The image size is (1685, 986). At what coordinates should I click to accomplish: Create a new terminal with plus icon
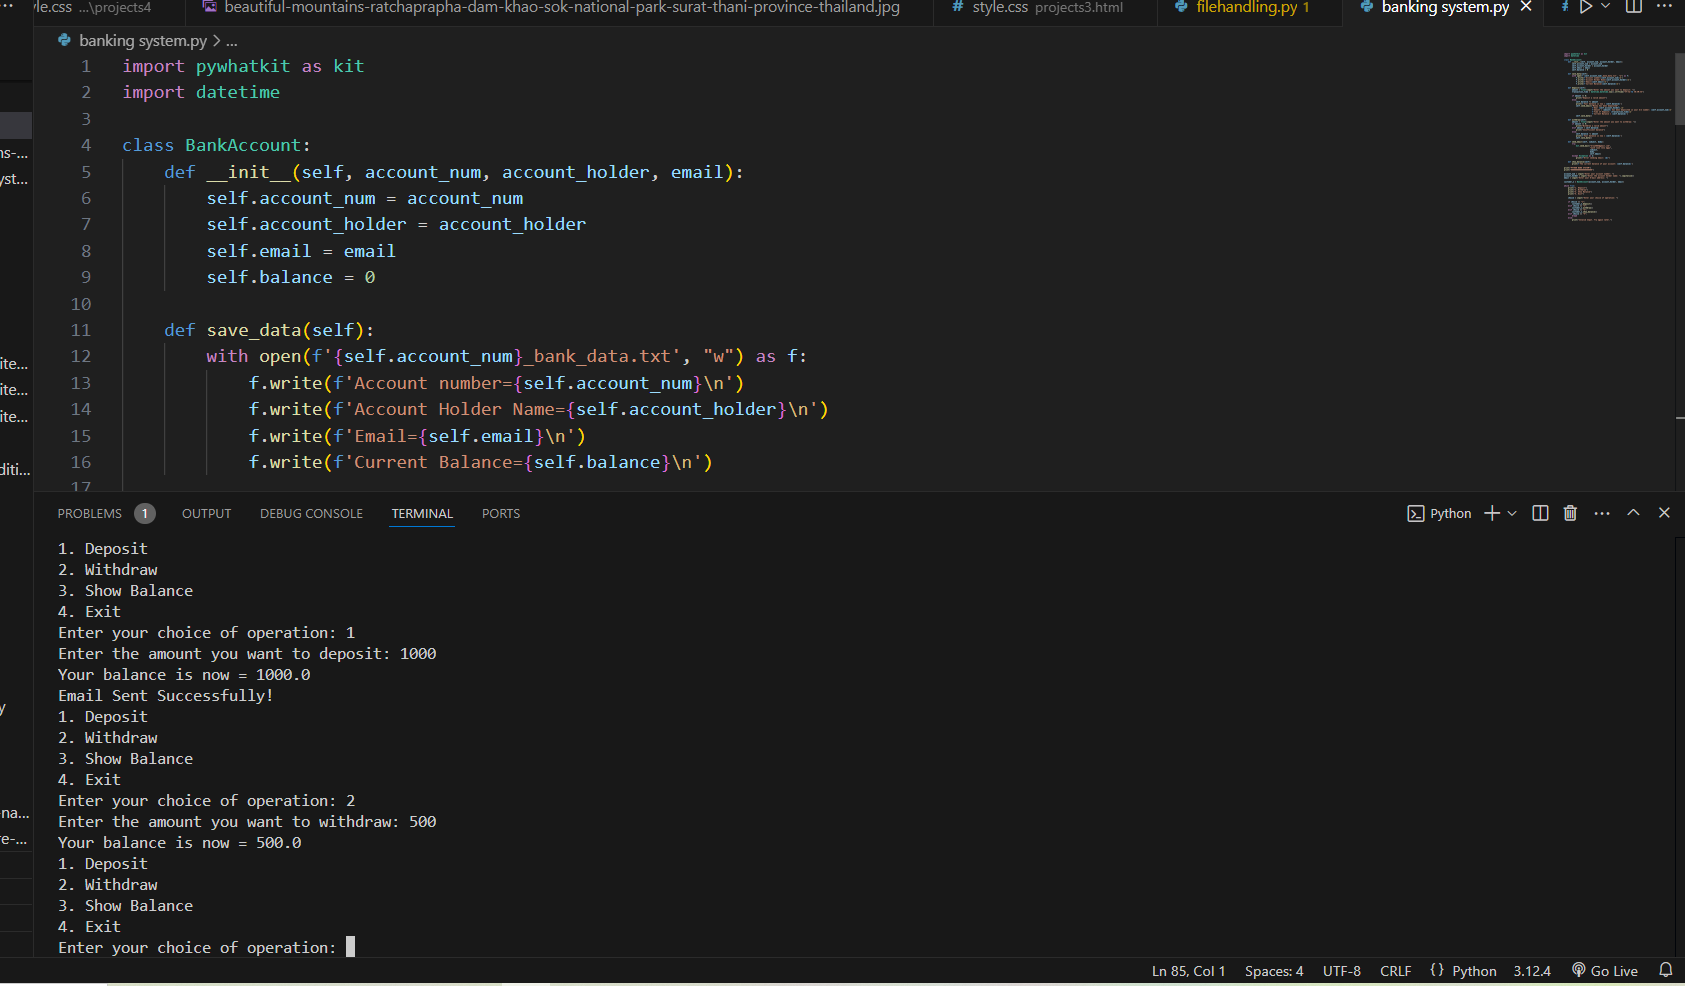pyautogui.click(x=1492, y=513)
